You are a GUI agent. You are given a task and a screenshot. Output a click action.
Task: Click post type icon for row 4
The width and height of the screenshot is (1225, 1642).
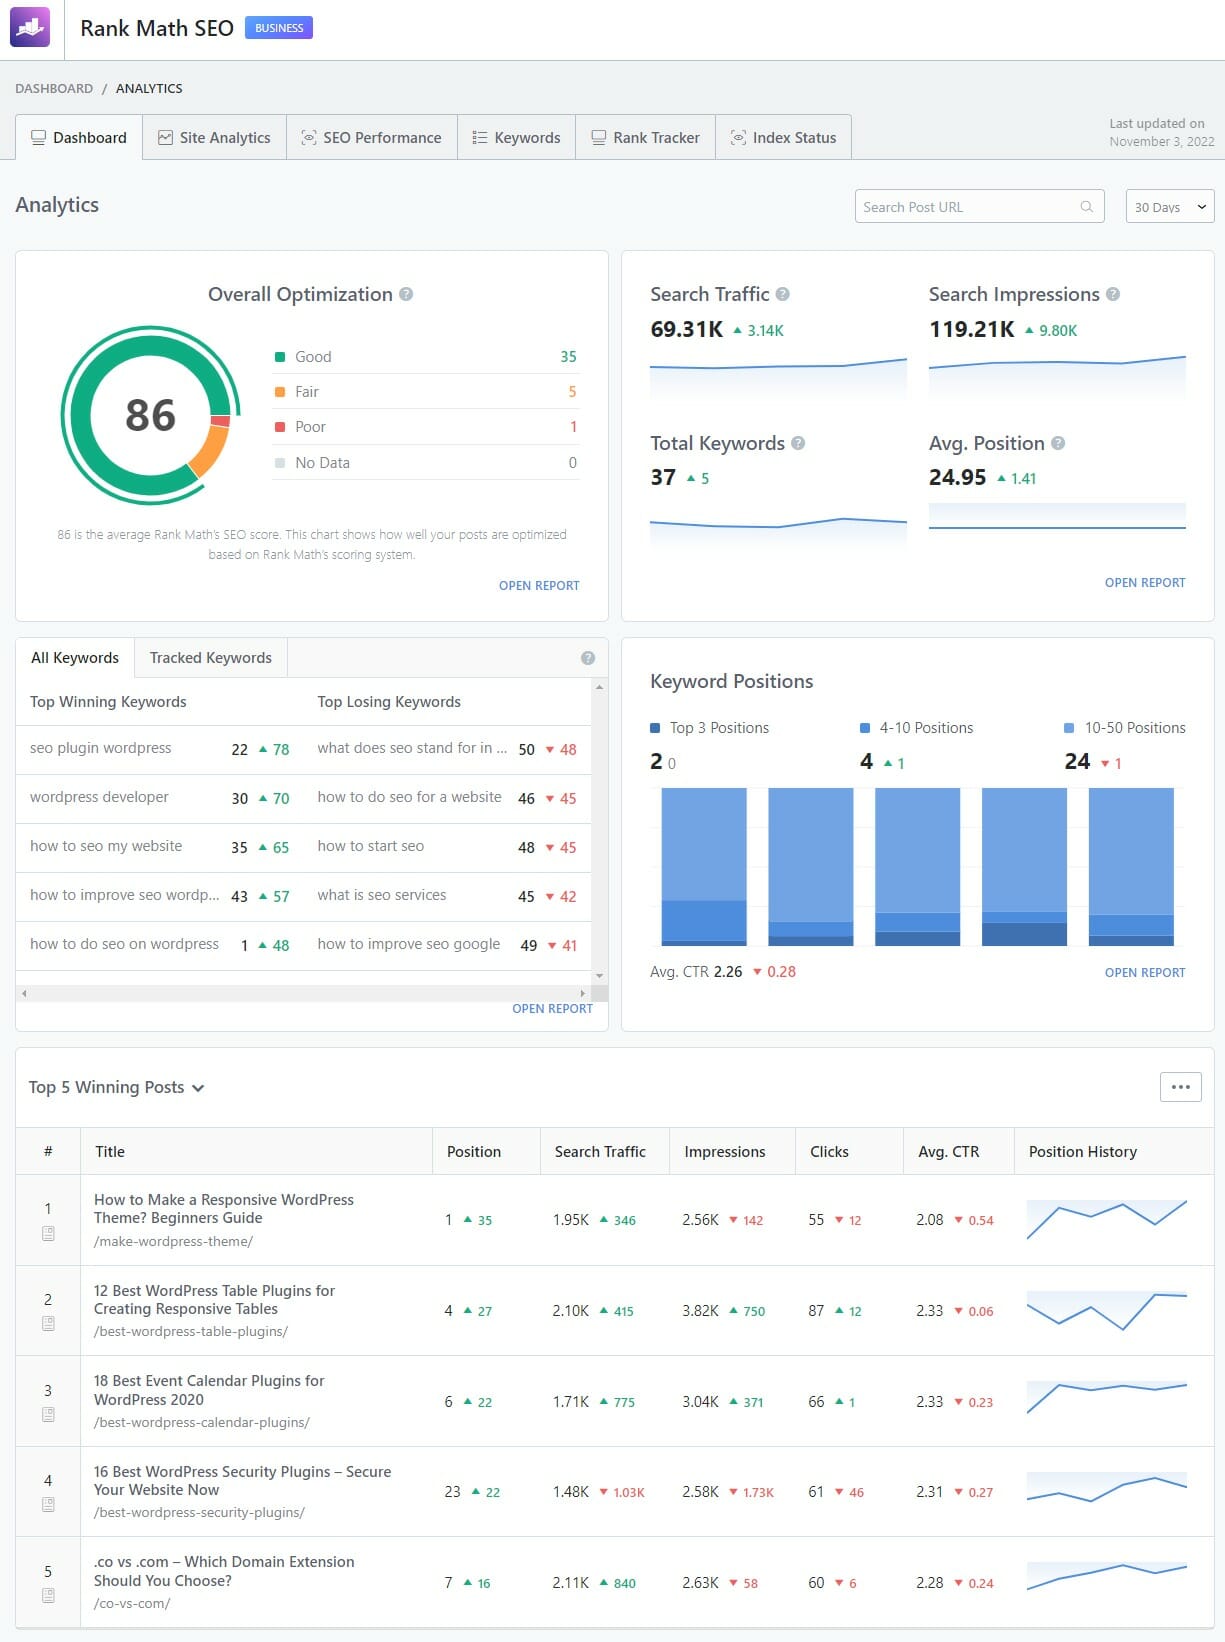[48, 1505]
